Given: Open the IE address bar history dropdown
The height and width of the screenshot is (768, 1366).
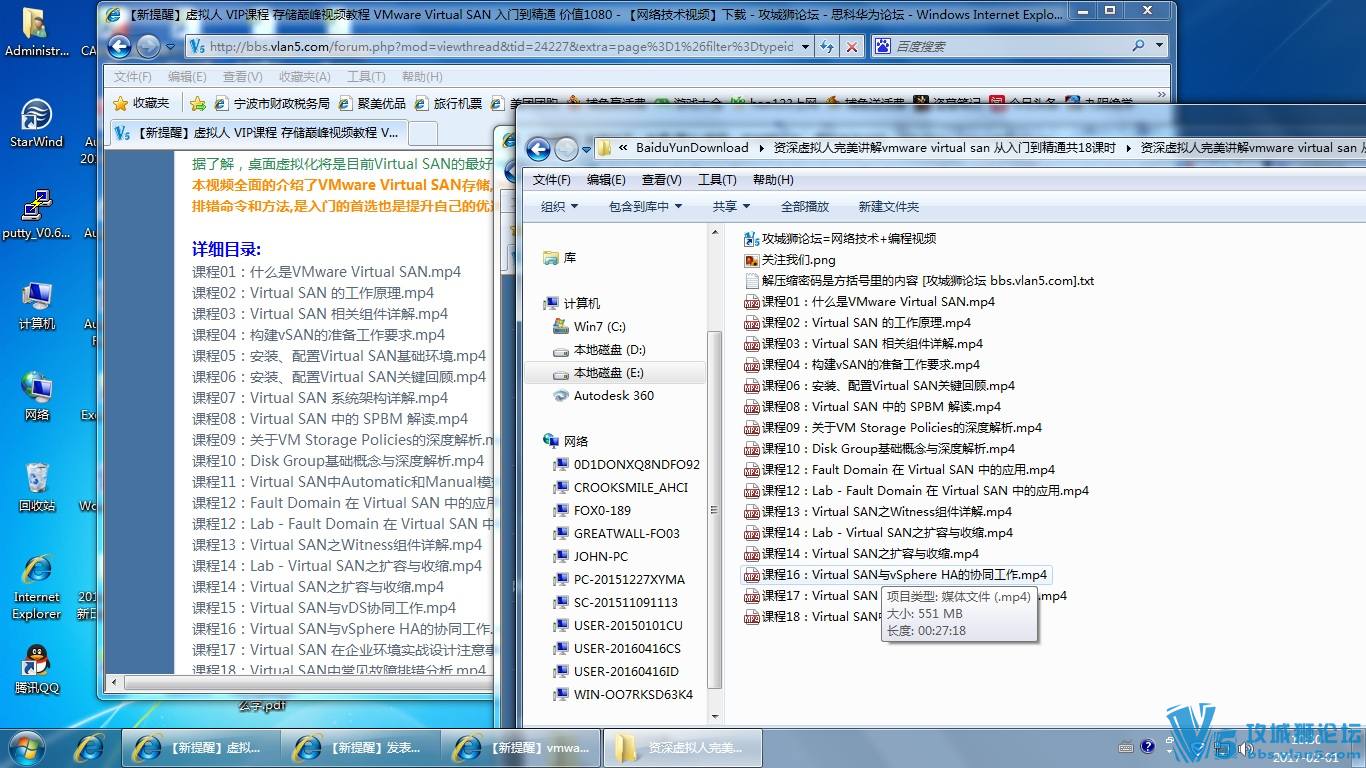Looking at the screenshot, I should (803, 46).
